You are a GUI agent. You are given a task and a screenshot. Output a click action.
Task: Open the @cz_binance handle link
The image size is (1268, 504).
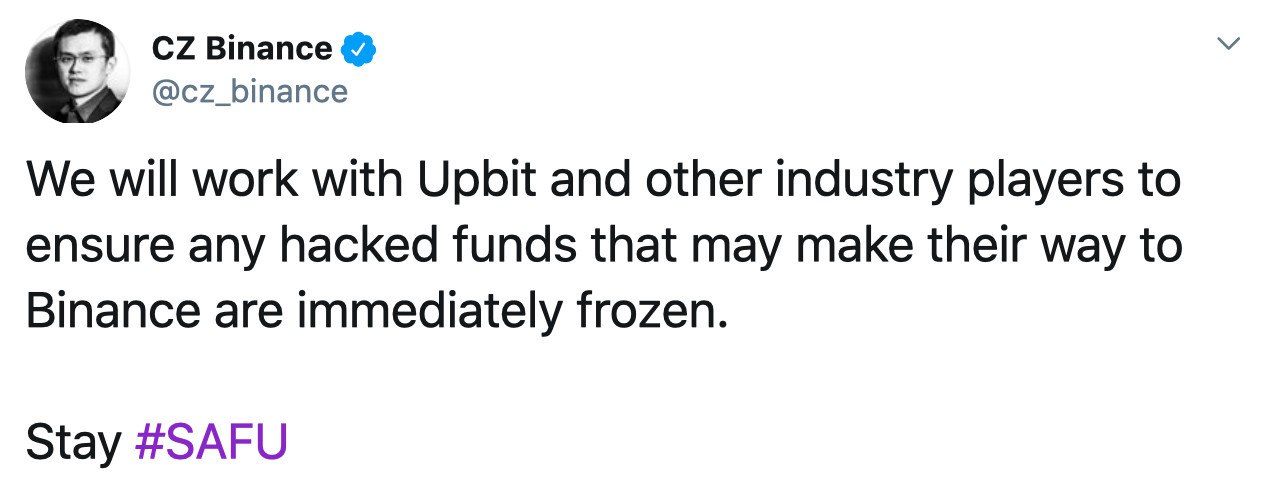pos(249,92)
